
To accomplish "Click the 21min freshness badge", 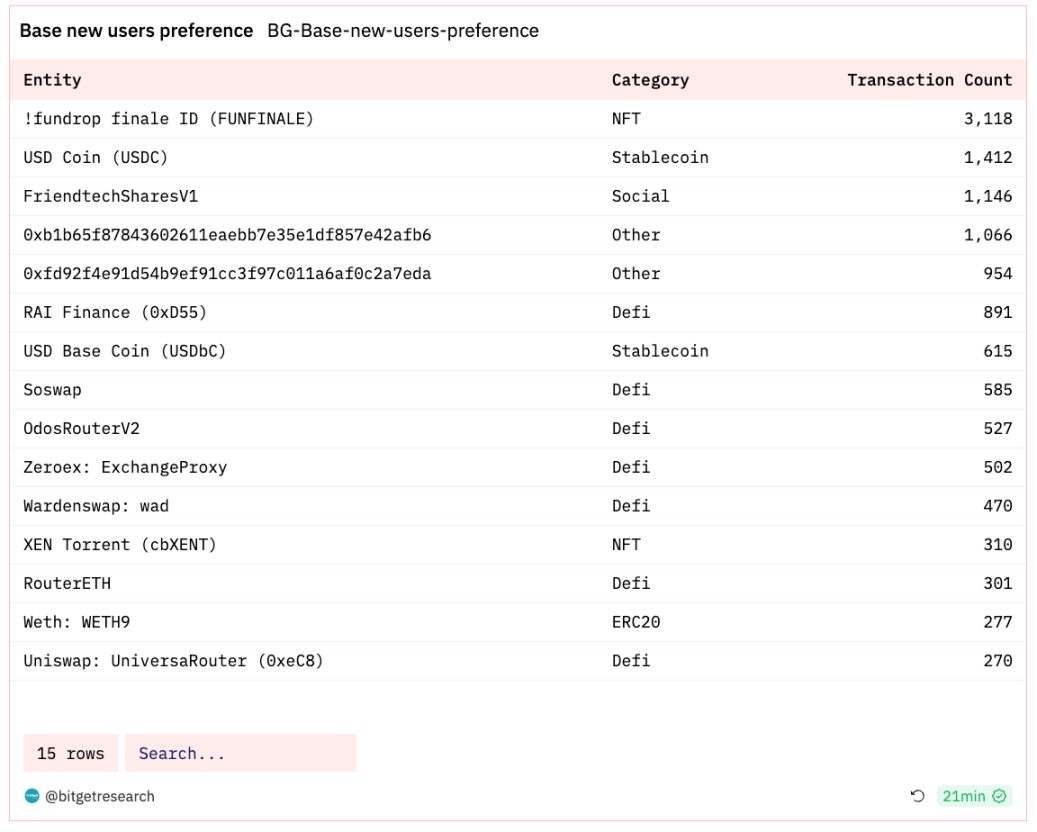I will coord(974,796).
